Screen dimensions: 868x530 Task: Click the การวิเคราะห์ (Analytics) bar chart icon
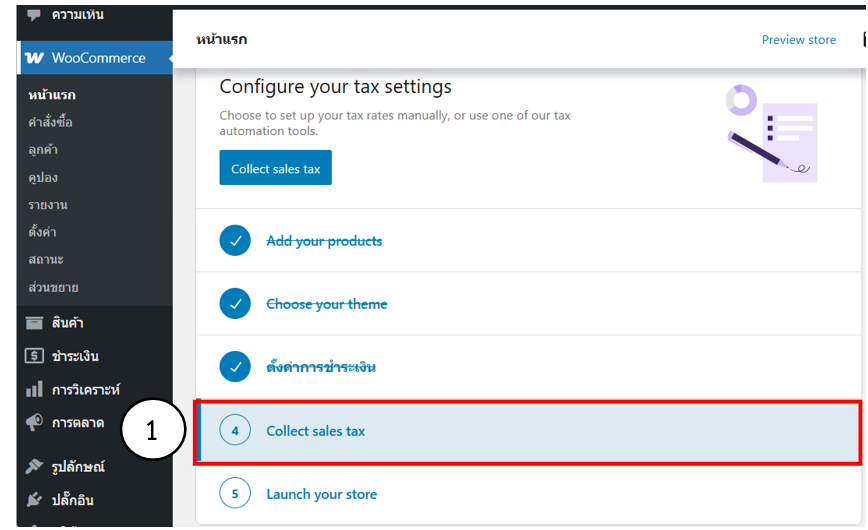tap(34, 389)
